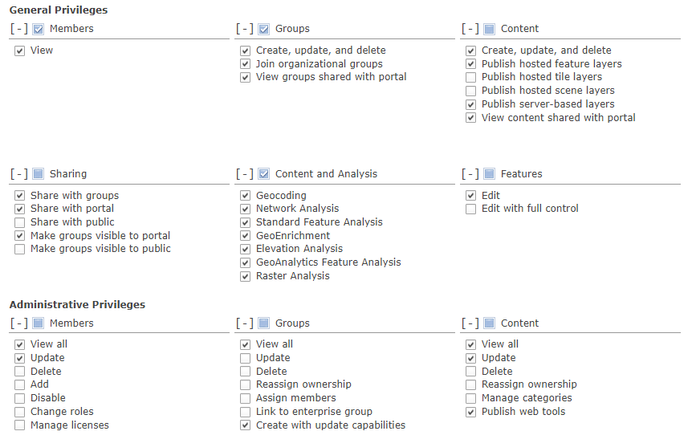Toggle all Content and Analysis privileges
This screenshot has height=443, width=692.
264,174
